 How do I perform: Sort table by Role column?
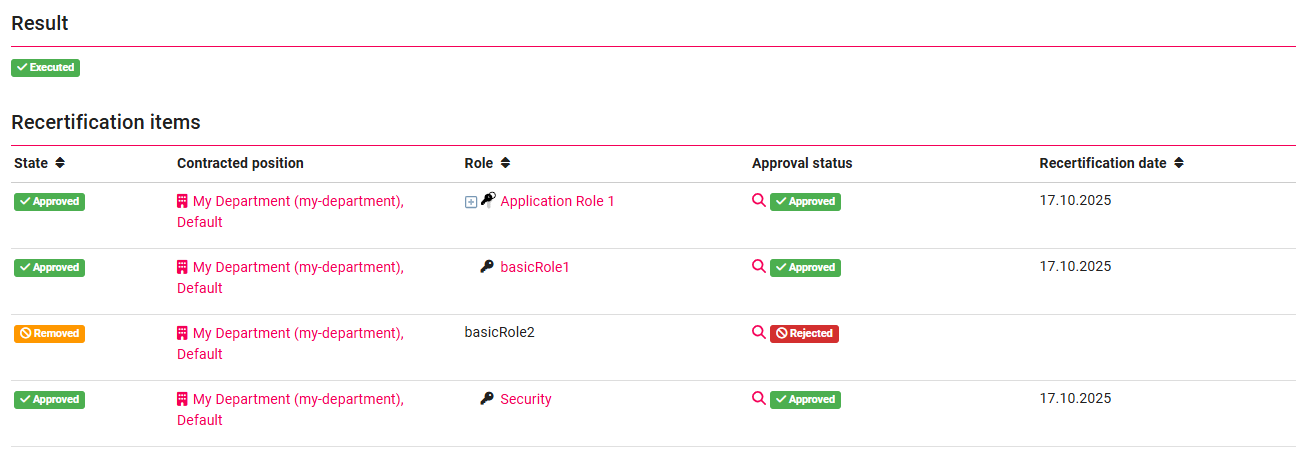(505, 163)
